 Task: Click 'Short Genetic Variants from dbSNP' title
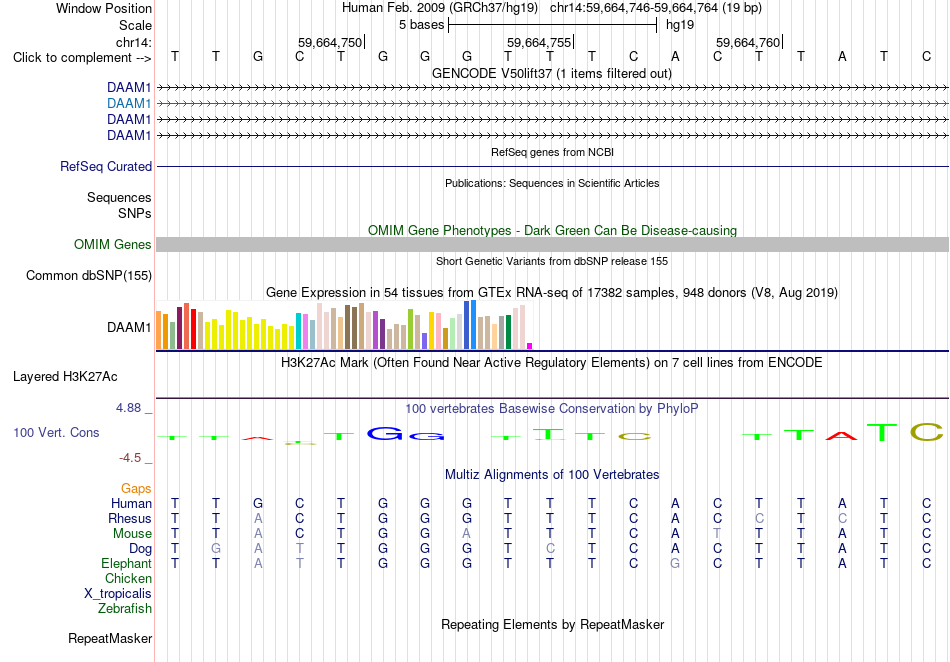coord(552,261)
